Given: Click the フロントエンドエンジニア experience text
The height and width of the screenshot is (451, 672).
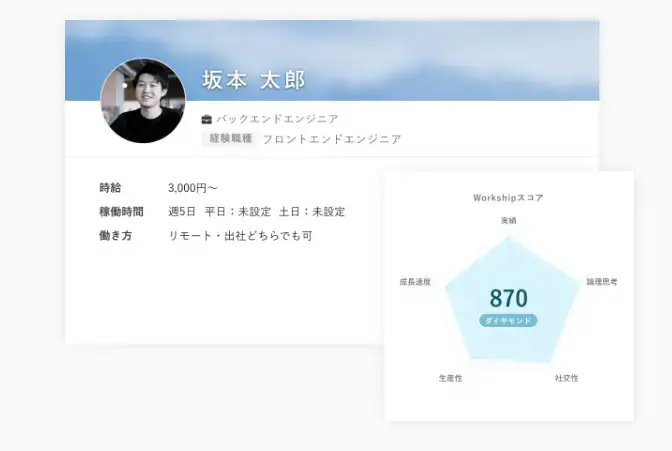Looking at the screenshot, I should click(x=332, y=139).
